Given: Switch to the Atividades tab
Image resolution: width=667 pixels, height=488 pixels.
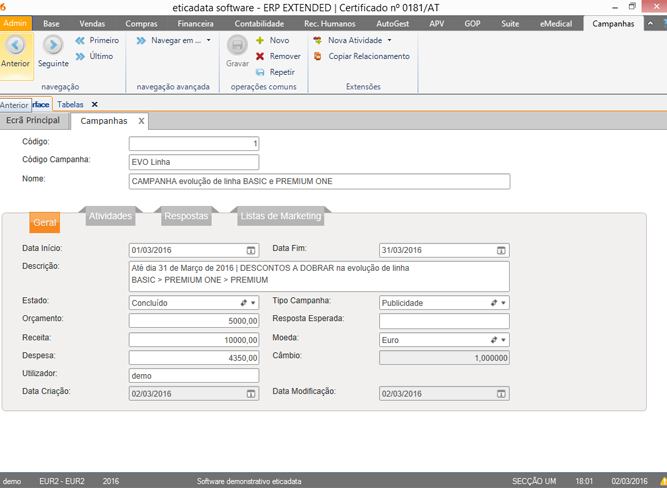Looking at the screenshot, I should point(110,216).
